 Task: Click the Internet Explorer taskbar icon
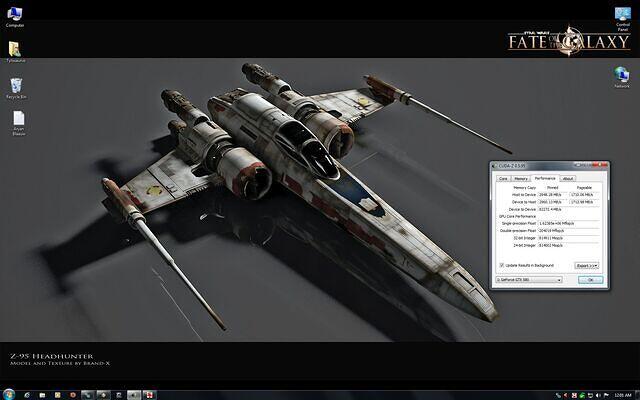[30, 393]
